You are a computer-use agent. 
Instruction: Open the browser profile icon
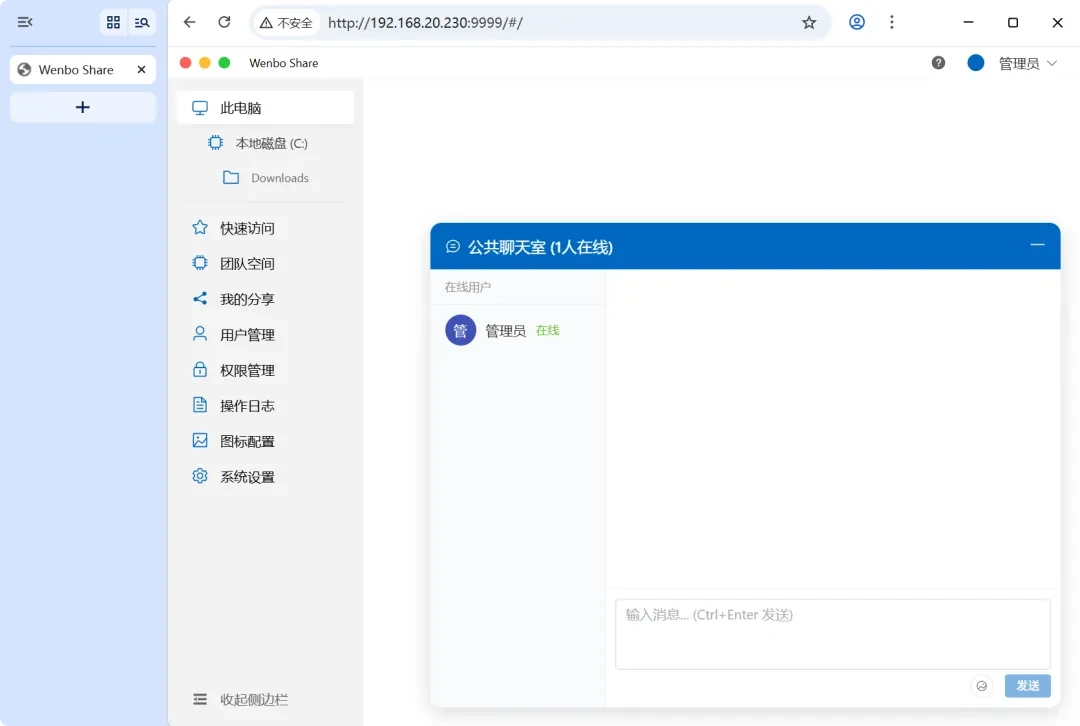coord(857,22)
